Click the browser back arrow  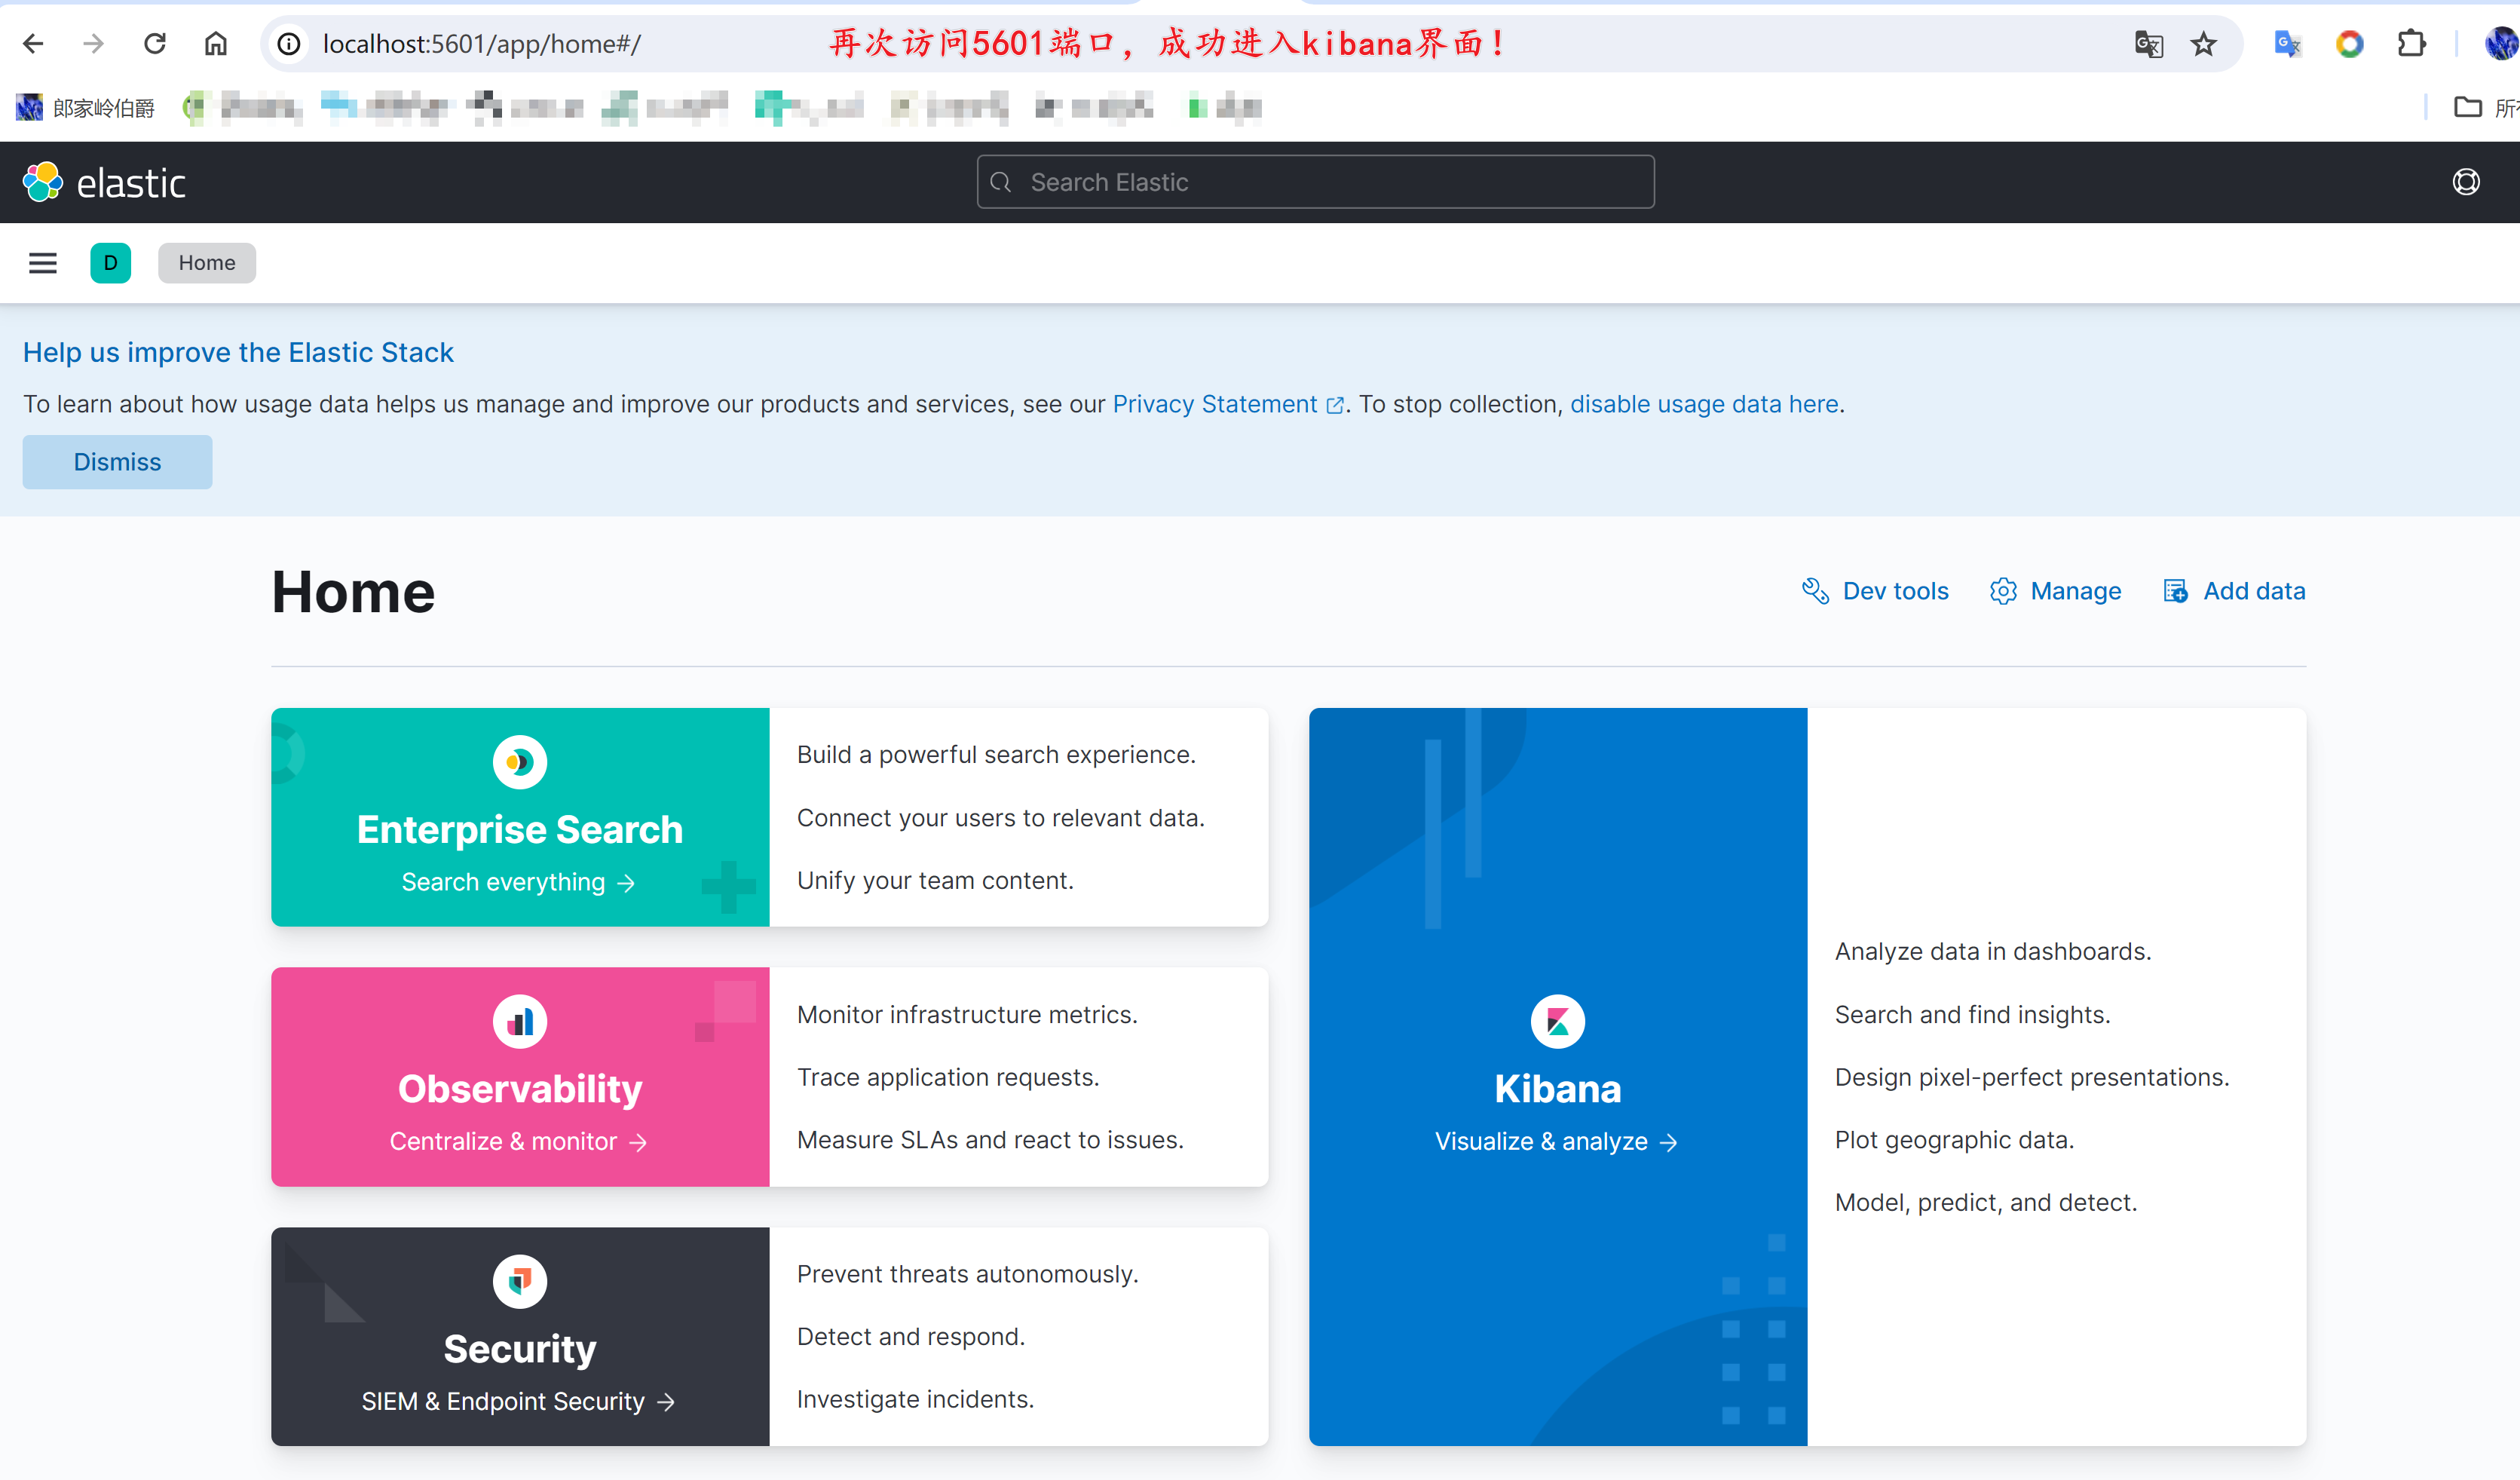click(x=33, y=44)
